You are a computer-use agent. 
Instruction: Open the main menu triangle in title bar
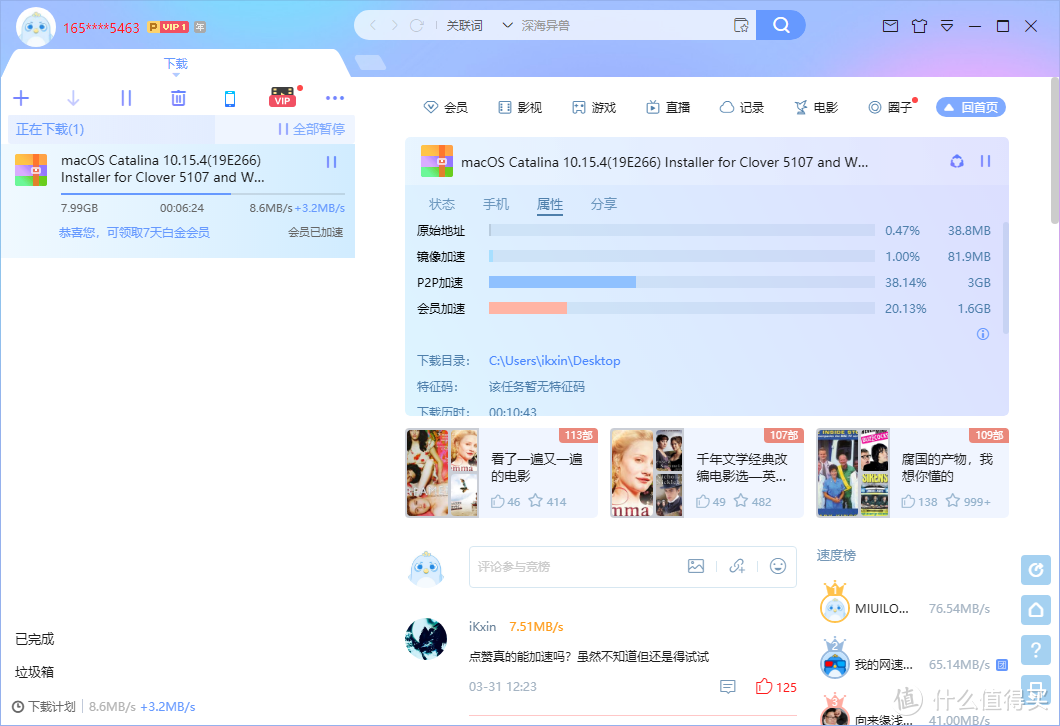coord(947,27)
